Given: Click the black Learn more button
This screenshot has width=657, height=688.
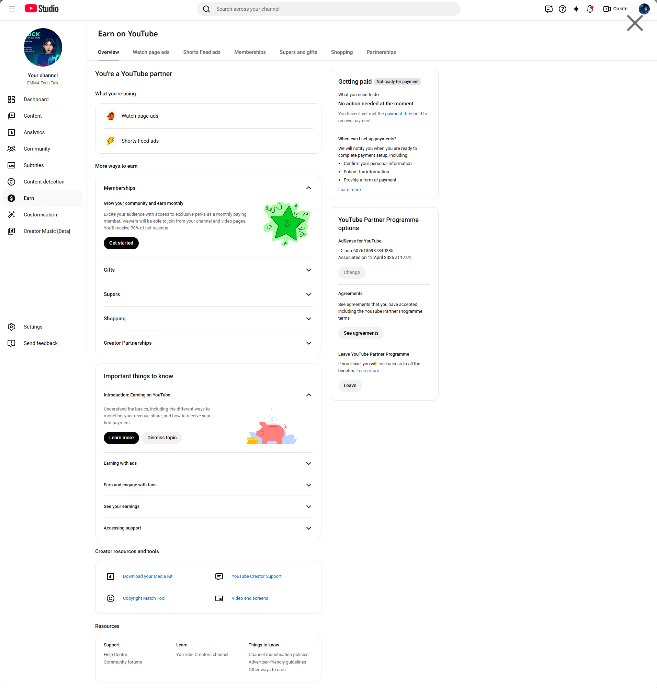Looking at the screenshot, I should (x=121, y=438).
